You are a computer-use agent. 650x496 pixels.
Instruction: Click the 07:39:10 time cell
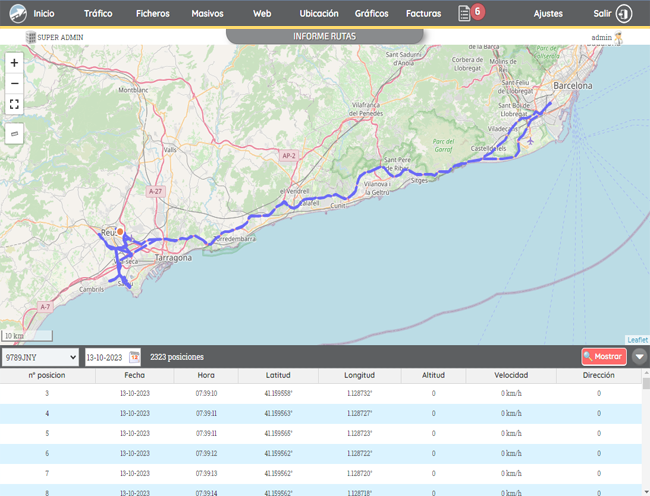(206, 394)
